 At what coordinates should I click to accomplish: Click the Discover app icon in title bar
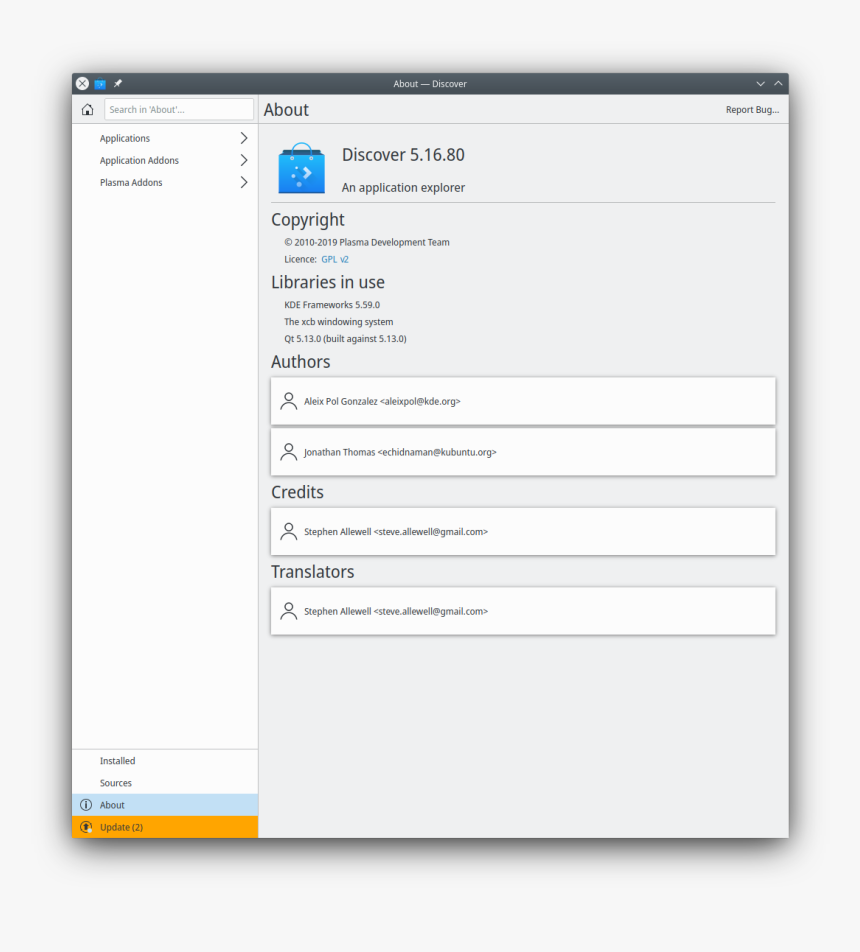[x=100, y=84]
